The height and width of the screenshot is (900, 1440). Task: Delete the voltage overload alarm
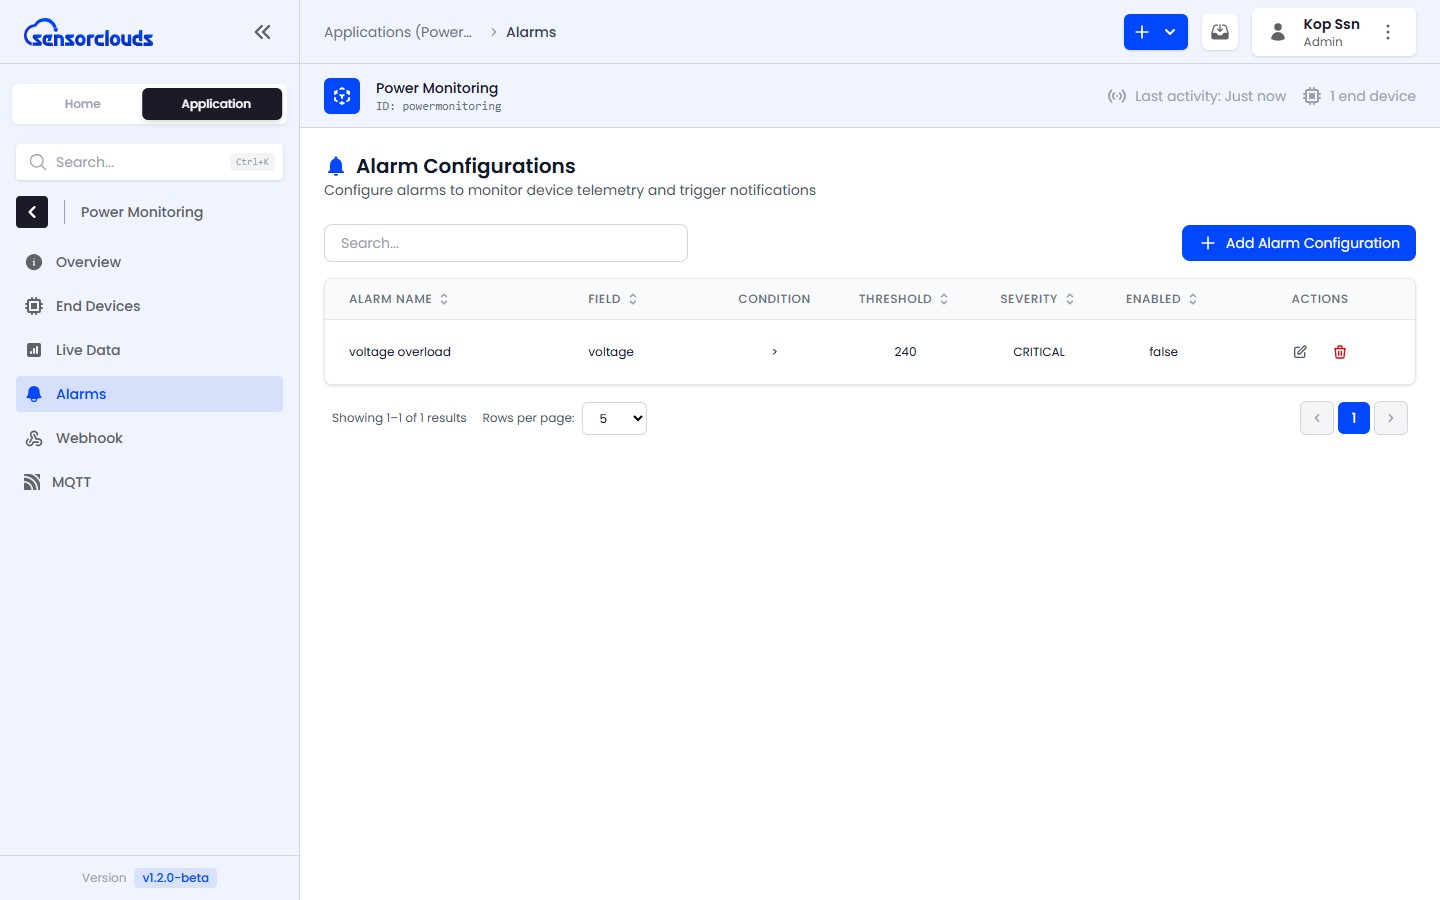[x=1340, y=352]
